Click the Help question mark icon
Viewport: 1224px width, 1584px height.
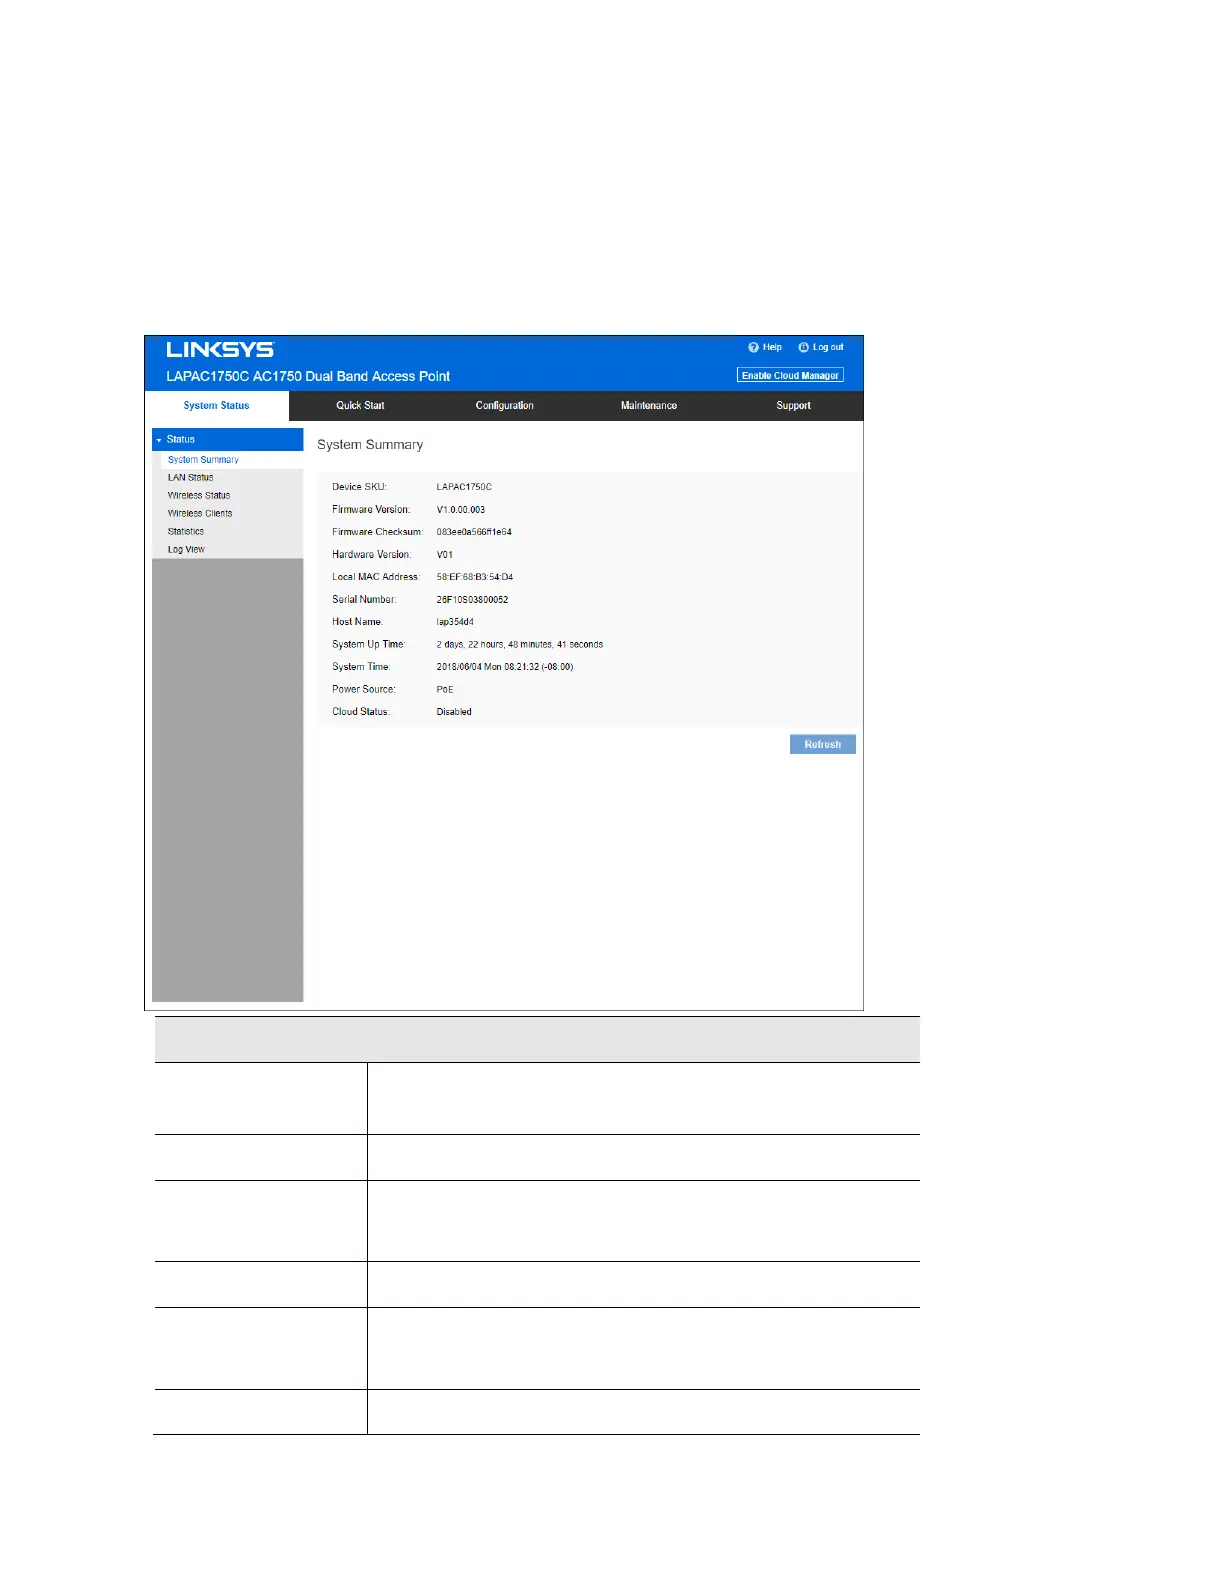[x=754, y=347]
